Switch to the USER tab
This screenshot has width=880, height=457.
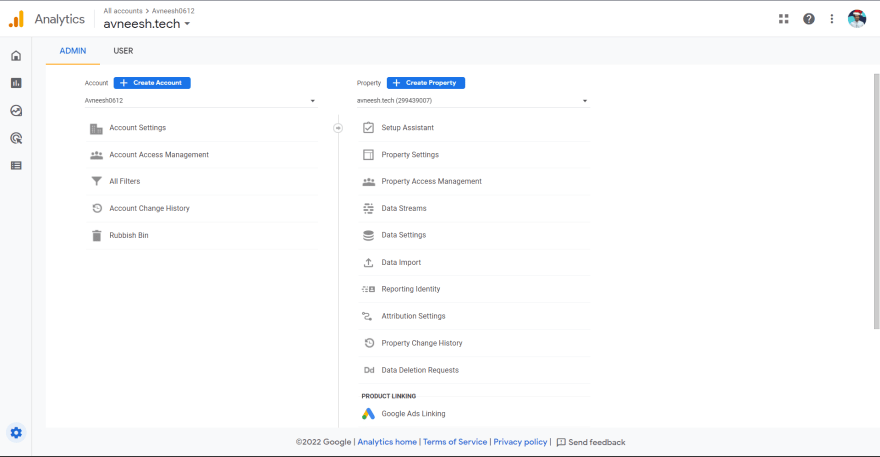click(x=123, y=51)
